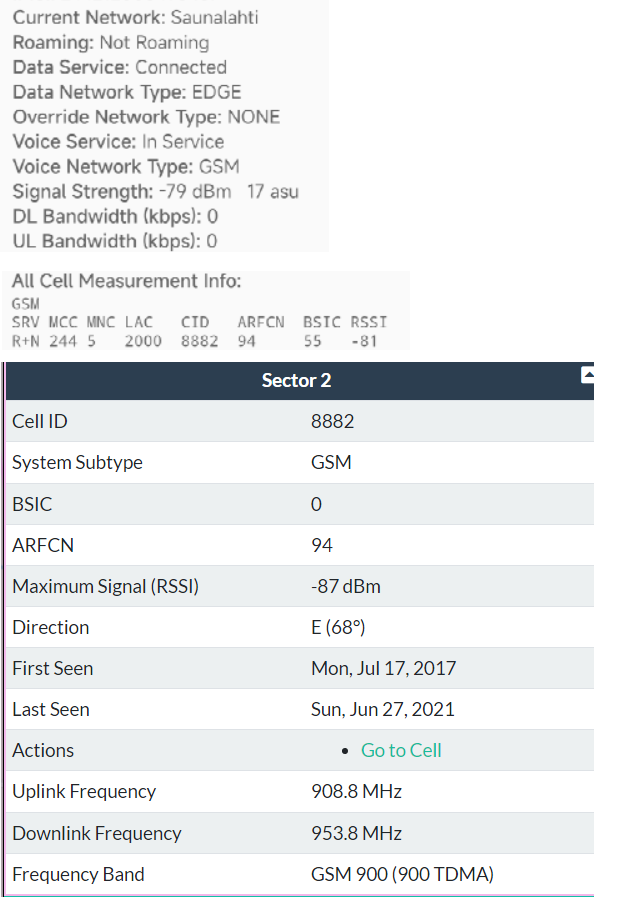
Task: Click the ARFCN value 94 in table
Action: coord(322,545)
